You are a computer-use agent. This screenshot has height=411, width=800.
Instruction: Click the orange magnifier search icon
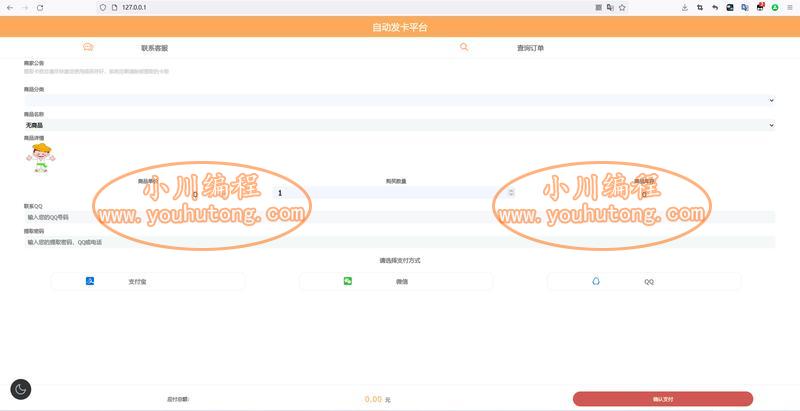(x=464, y=47)
